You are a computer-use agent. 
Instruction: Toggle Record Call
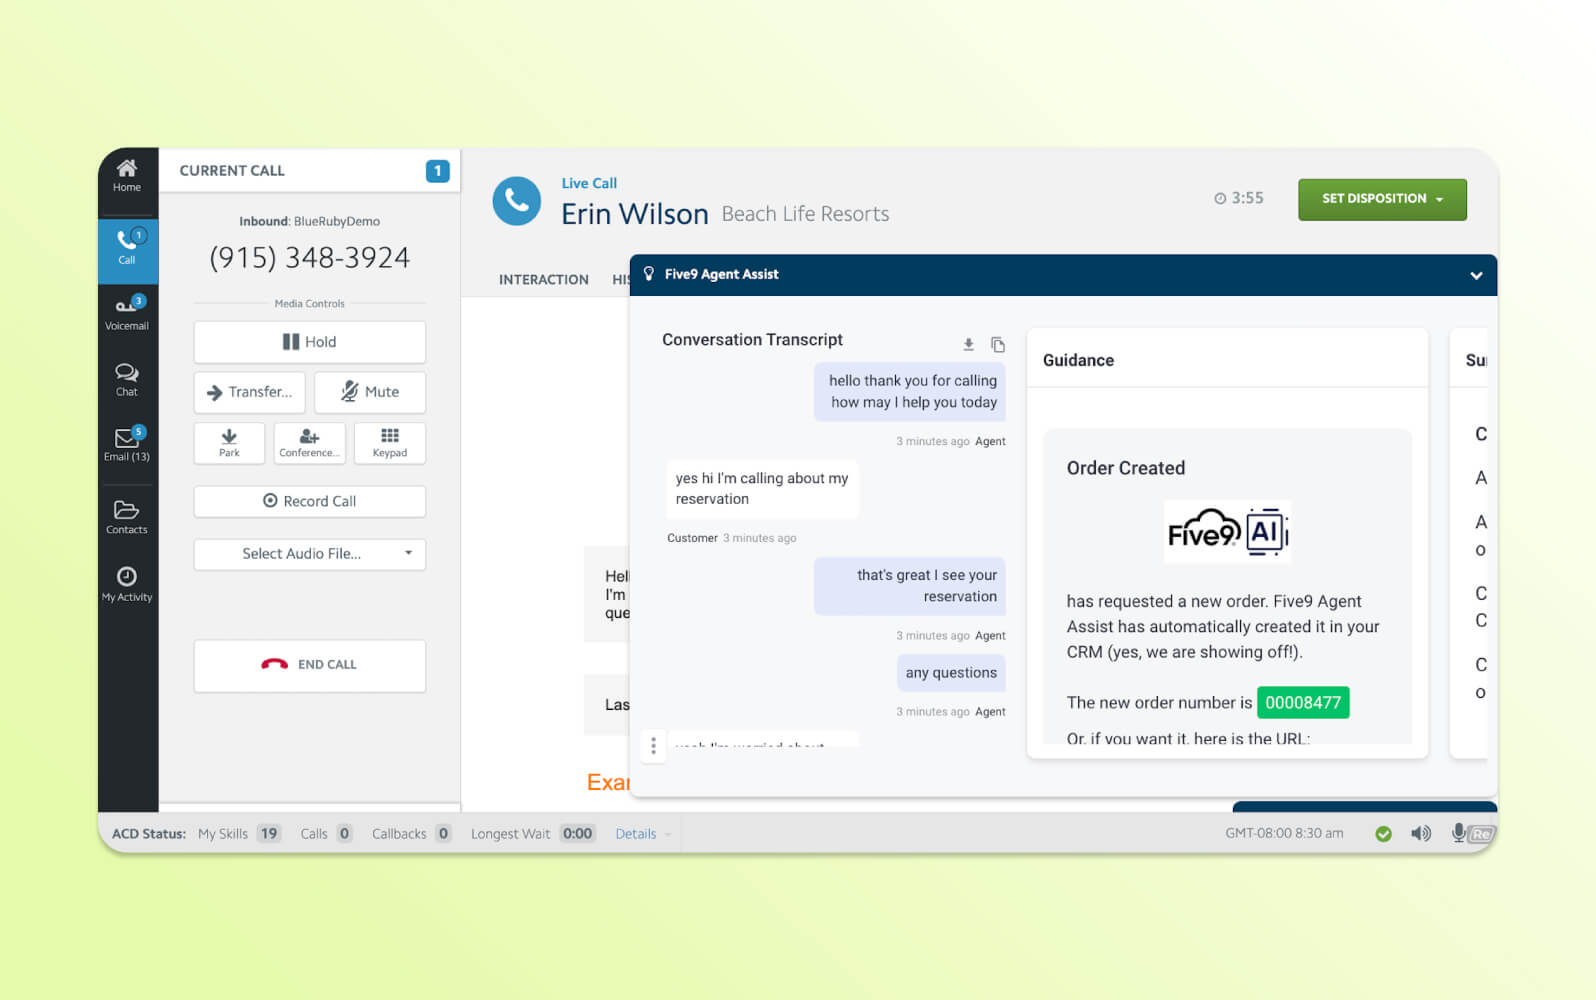tap(309, 501)
